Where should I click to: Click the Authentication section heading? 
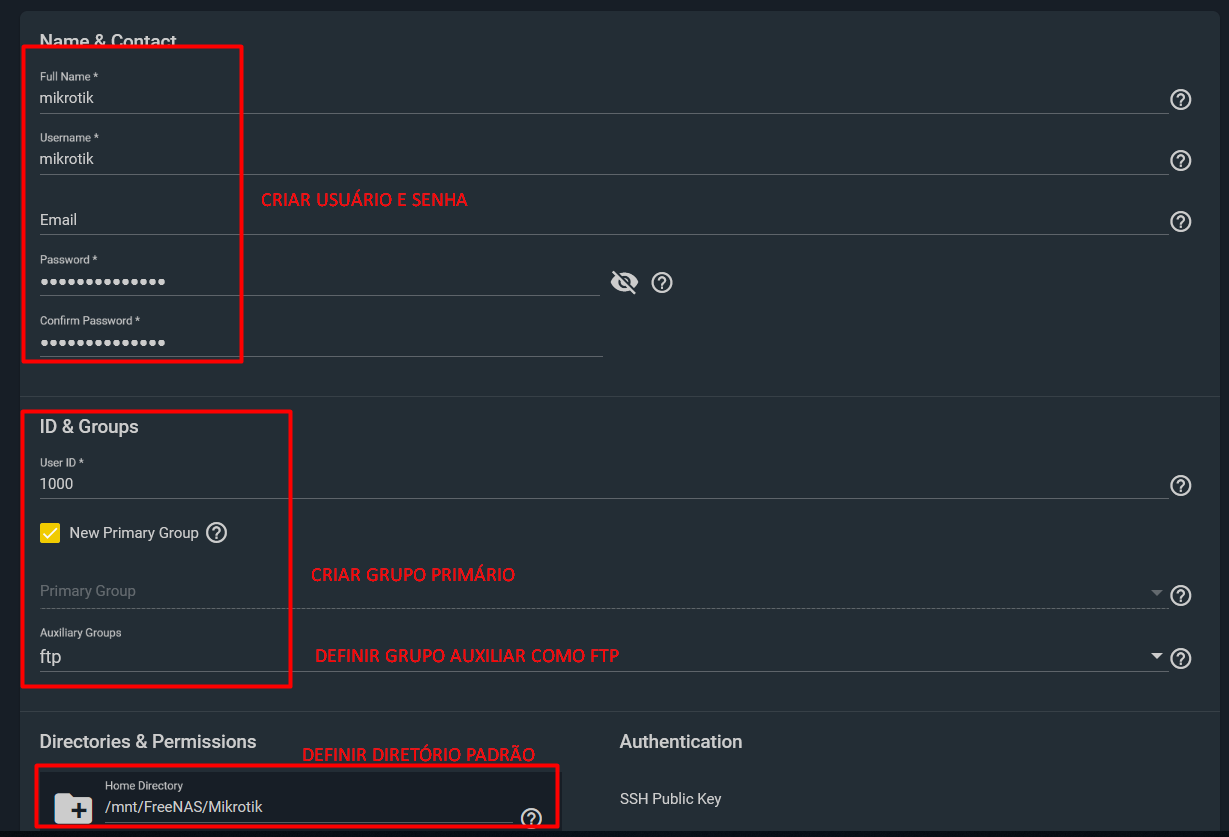[681, 742]
